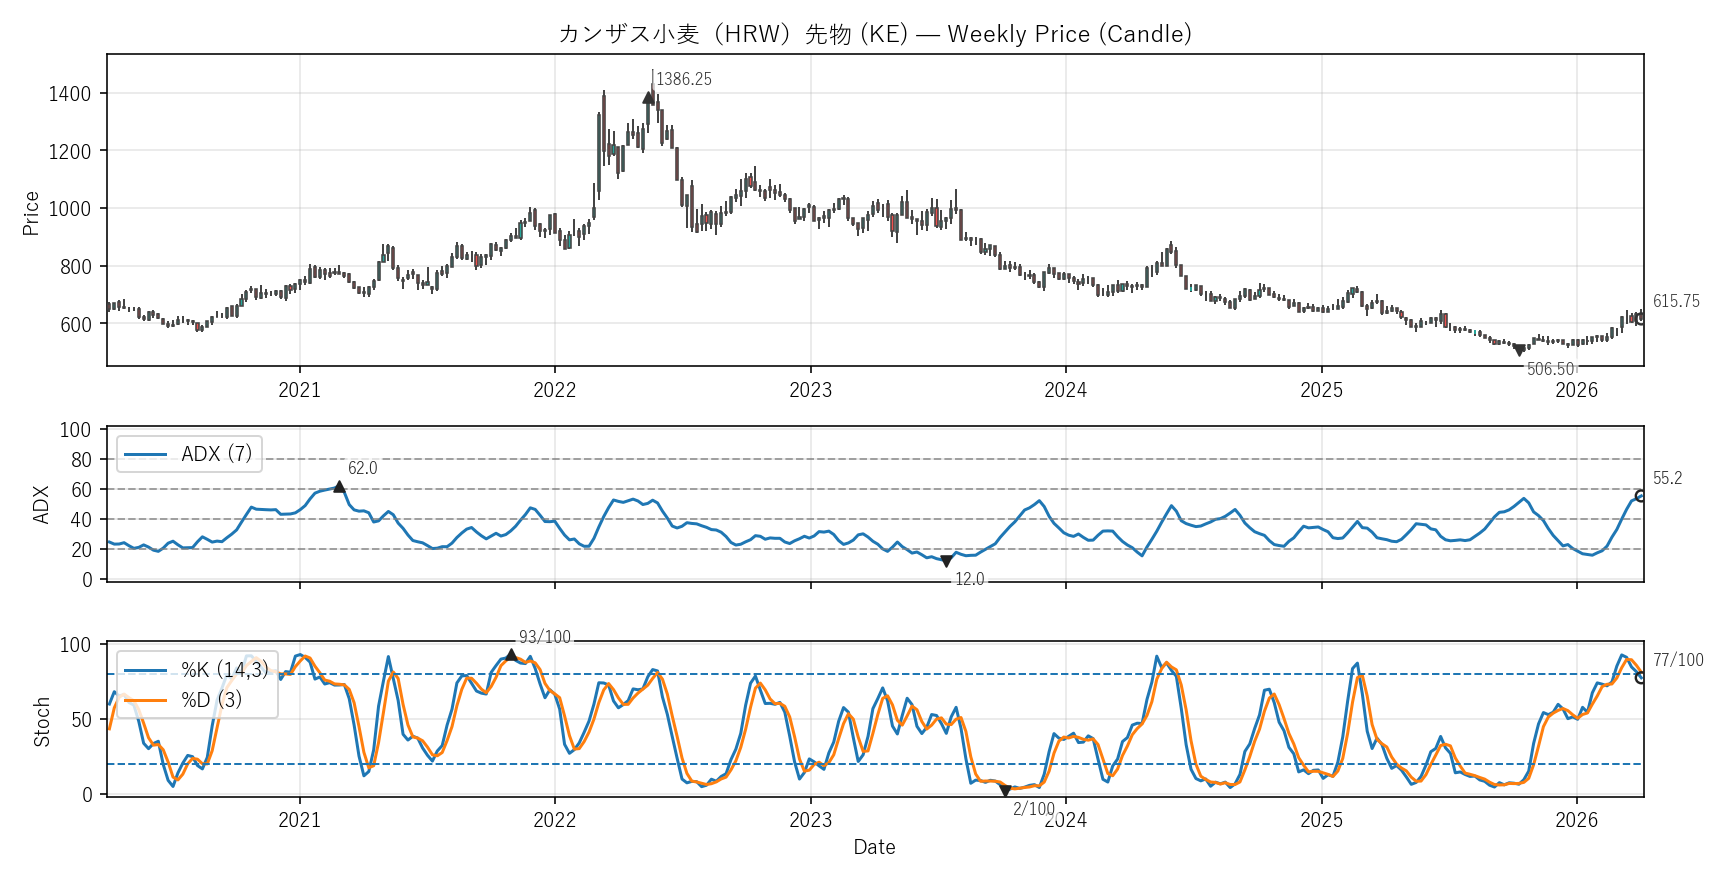Click the 506.50 price low triangle marker
Image resolution: width=1728 pixels, height=878 pixels.
tap(1519, 350)
